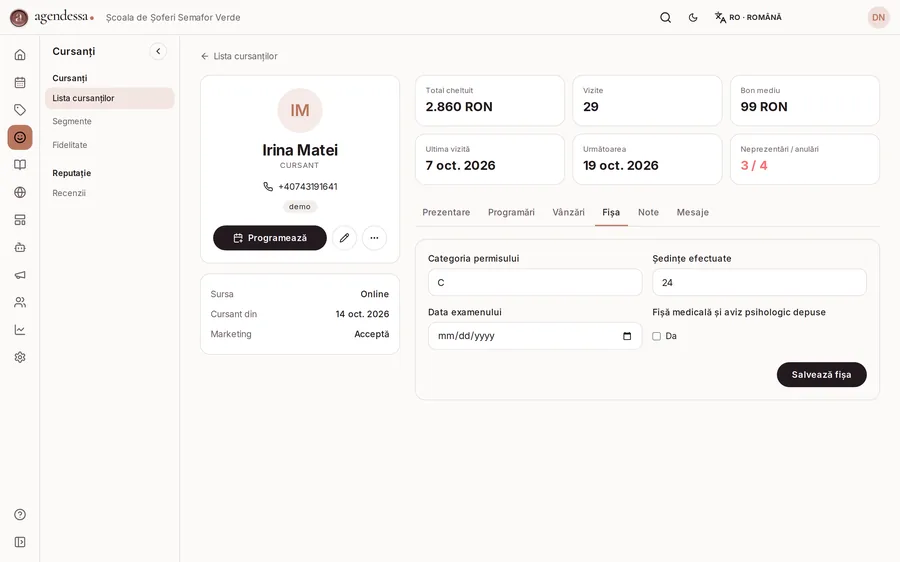Switch to the Vânzări tab
Screen dimensions: 900x562
click(x=568, y=212)
